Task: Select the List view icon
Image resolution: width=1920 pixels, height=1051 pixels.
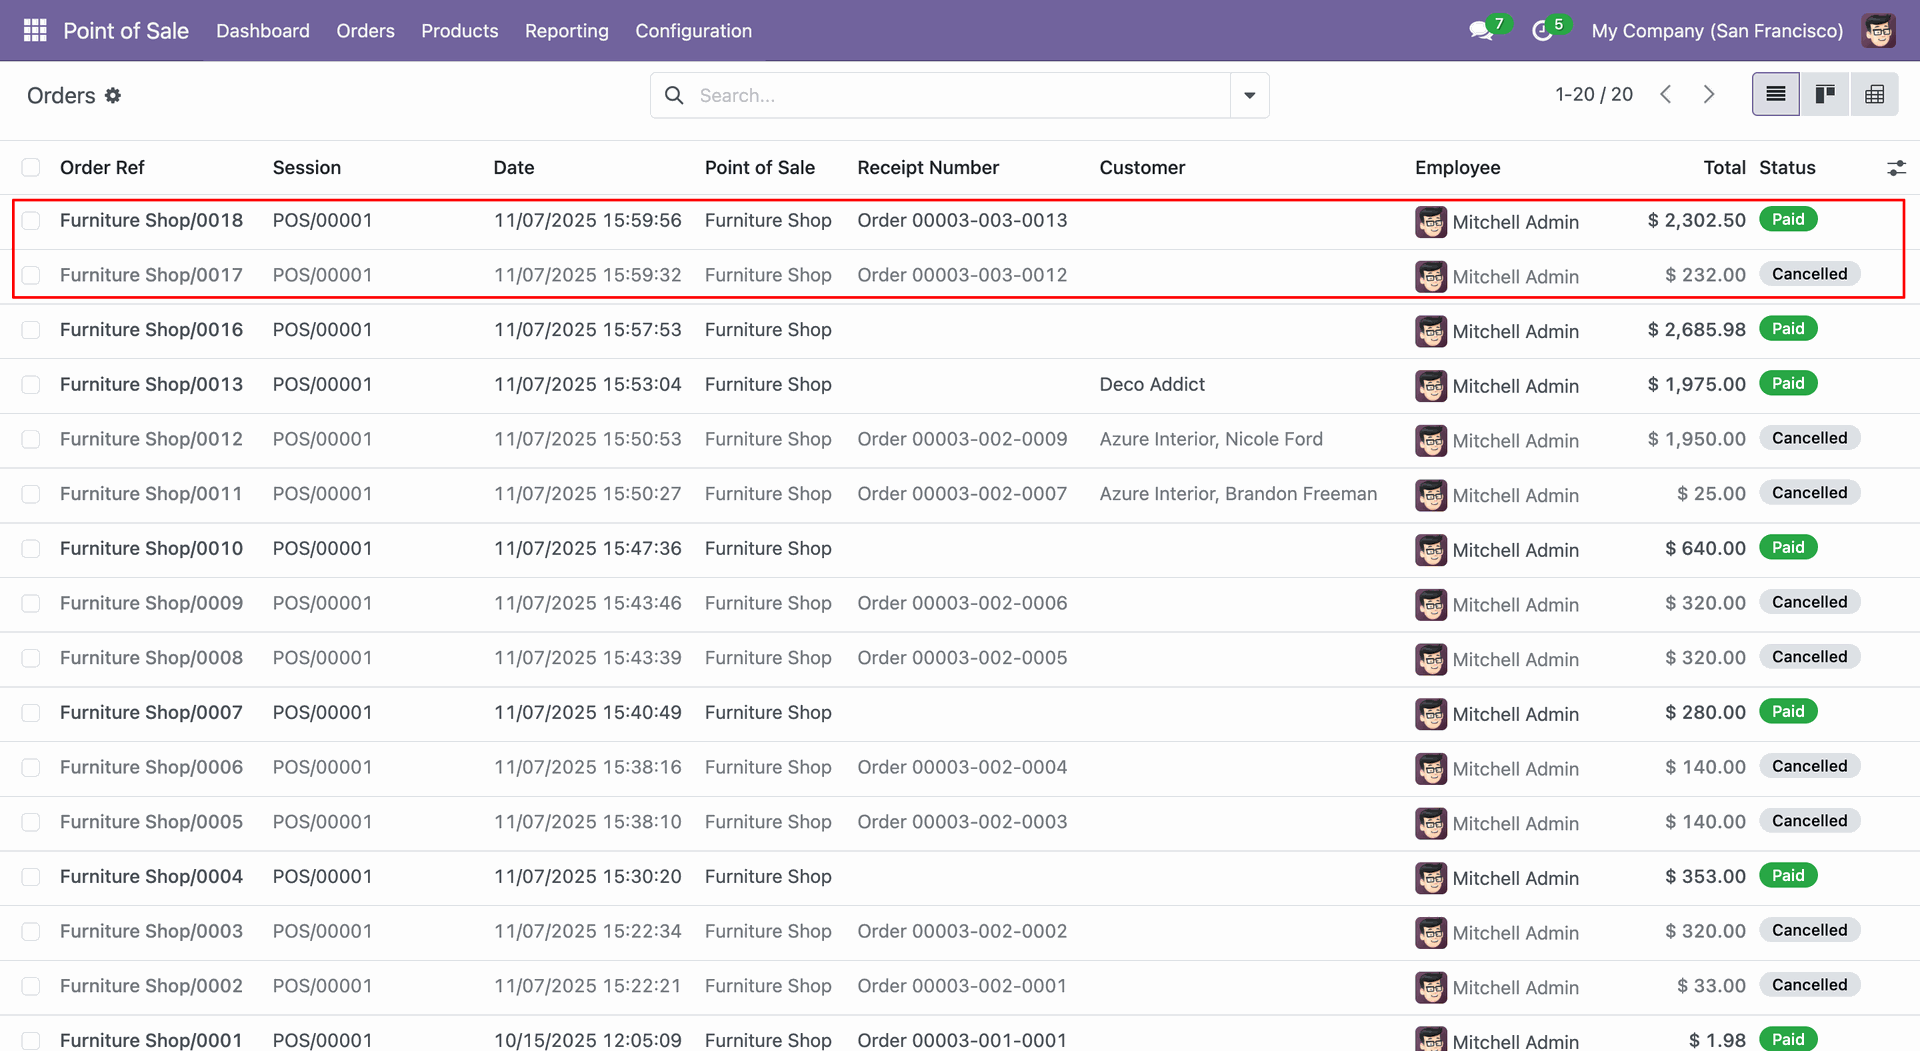Action: tap(1775, 94)
